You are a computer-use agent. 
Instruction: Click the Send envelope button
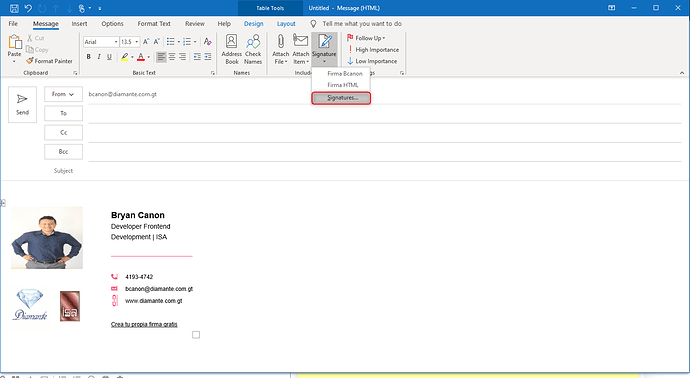(22, 104)
